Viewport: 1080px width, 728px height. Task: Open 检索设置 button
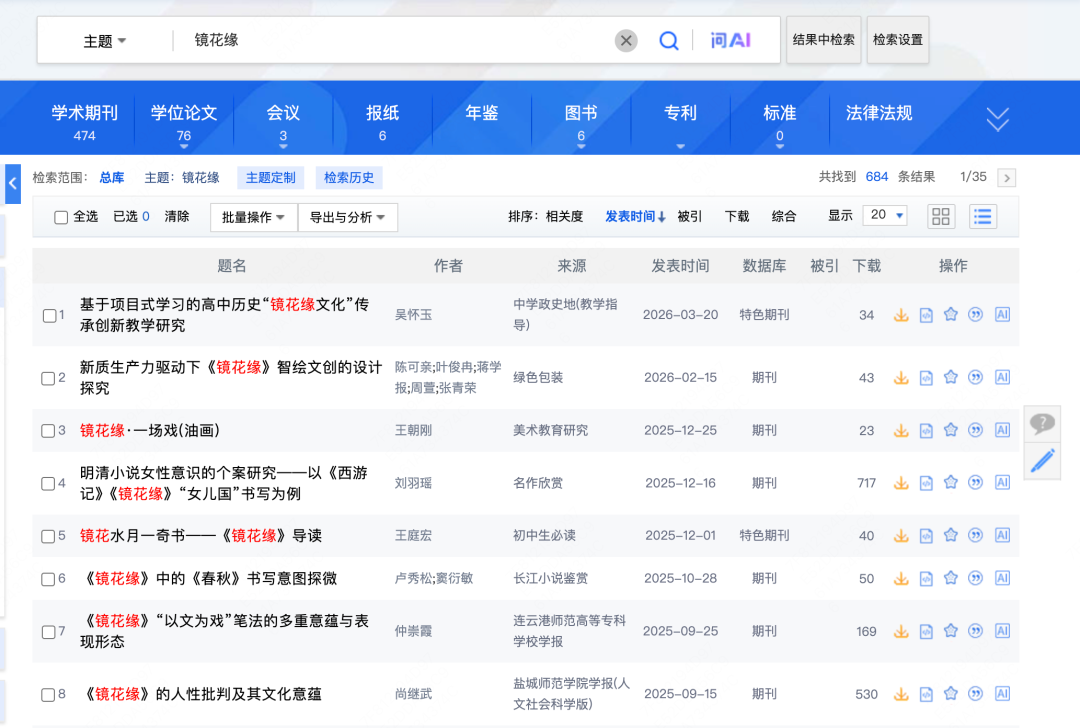pyautogui.click(x=897, y=40)
